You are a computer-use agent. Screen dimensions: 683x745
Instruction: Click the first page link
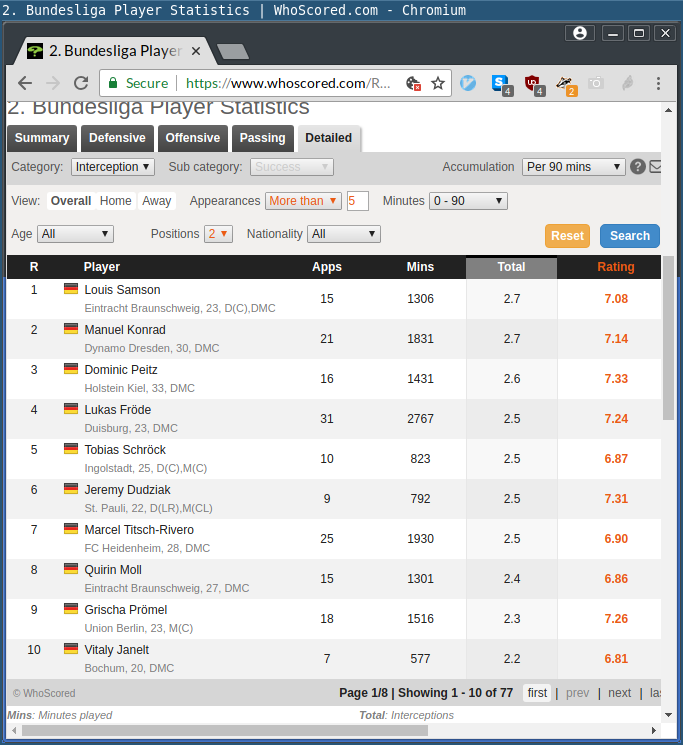537,693
